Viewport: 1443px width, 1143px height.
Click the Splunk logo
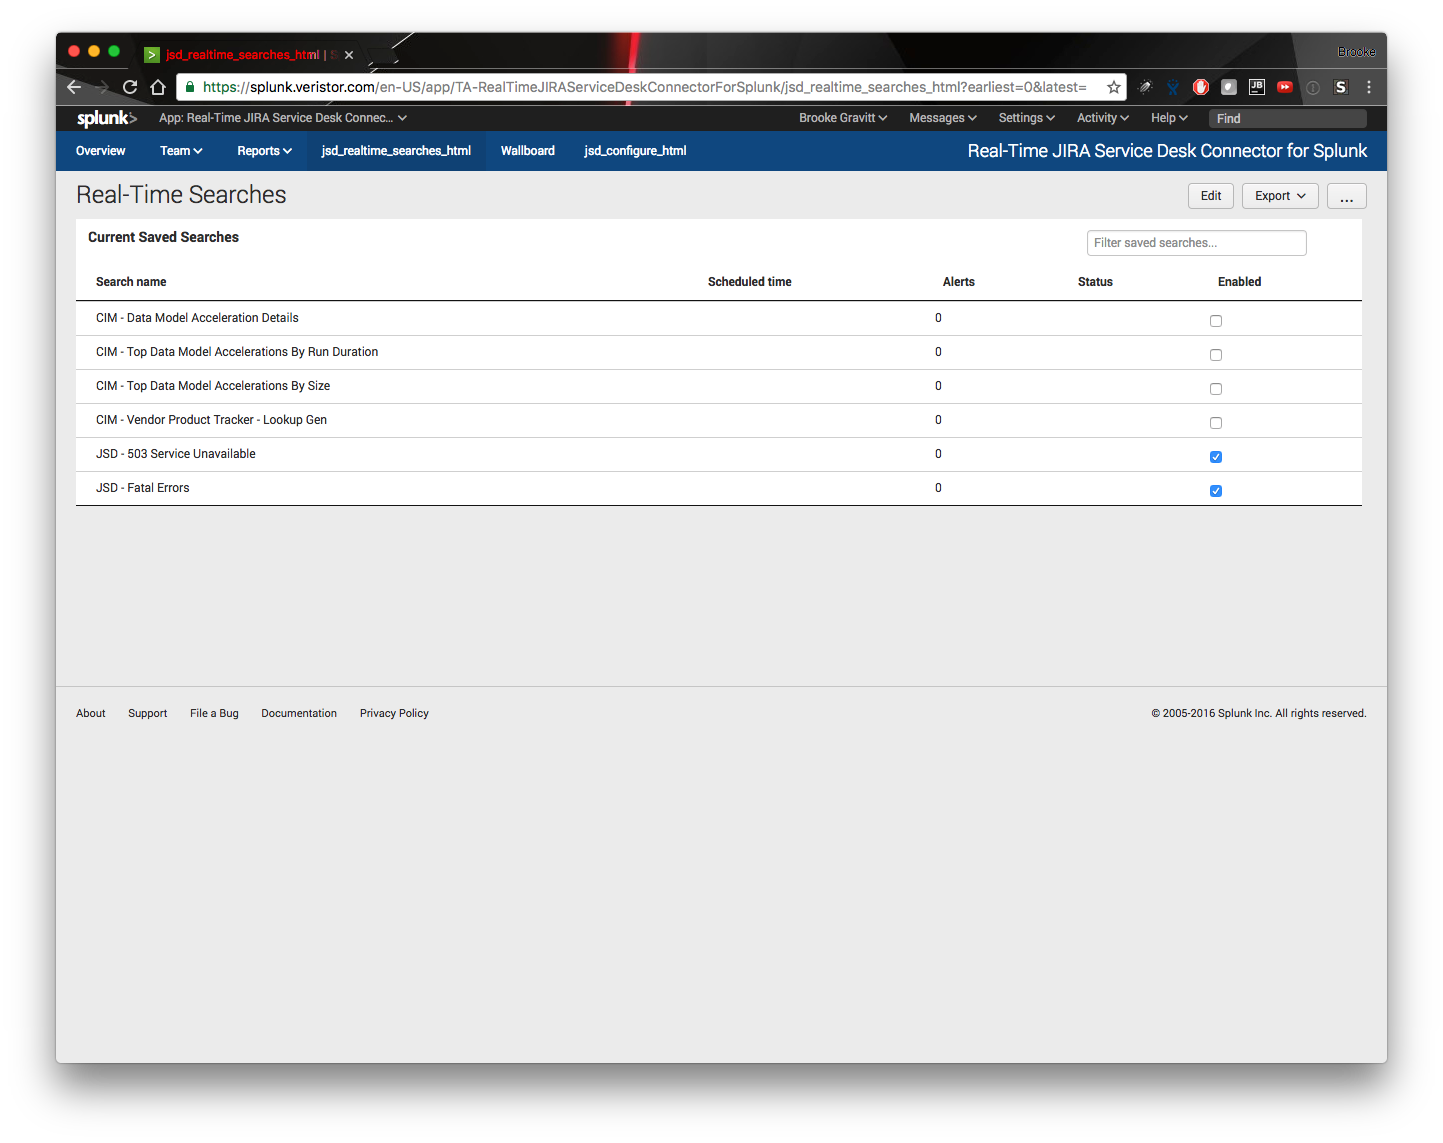(x=106, y=118)
